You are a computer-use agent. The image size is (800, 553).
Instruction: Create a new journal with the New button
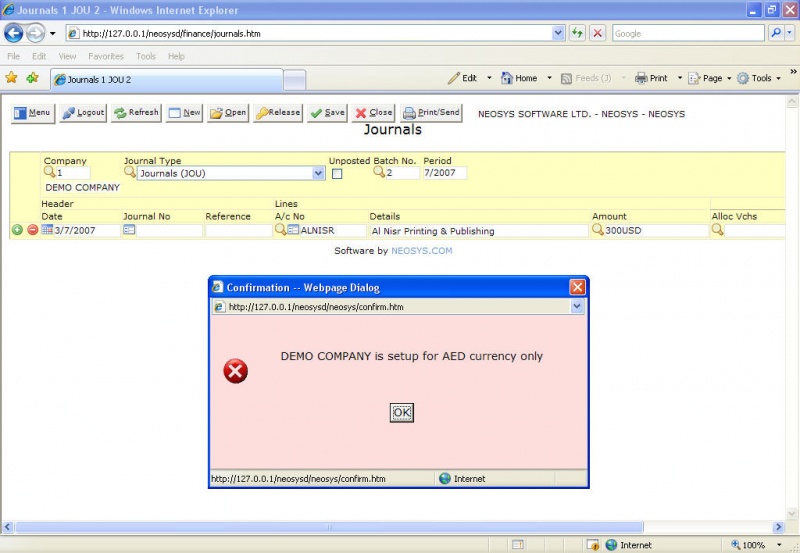coord(184,113)
